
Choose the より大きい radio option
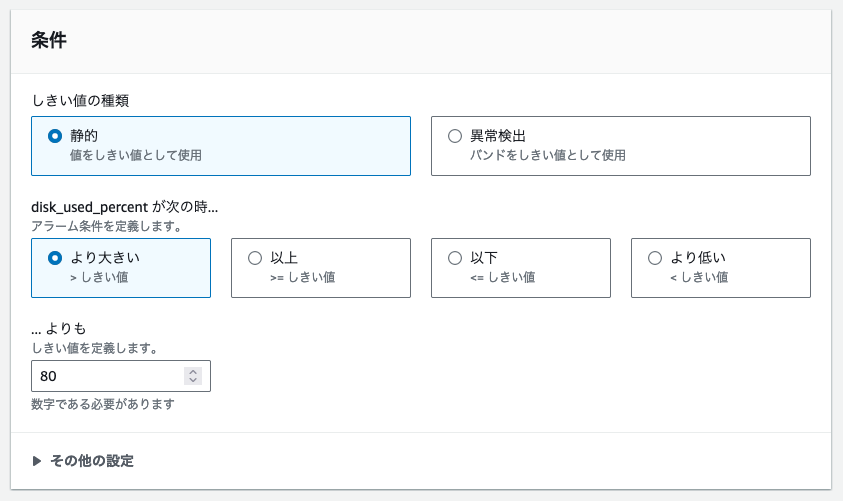point(55,258)
